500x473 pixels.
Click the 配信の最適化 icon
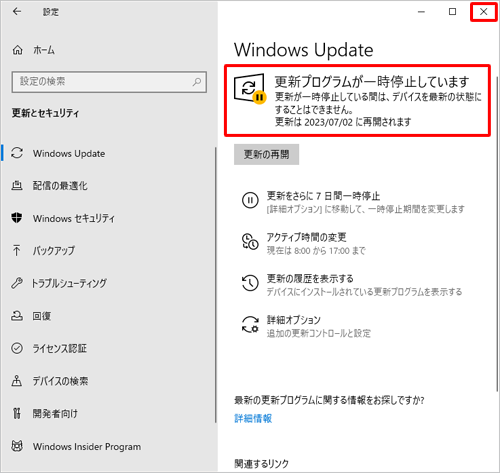tap(17, 185)
